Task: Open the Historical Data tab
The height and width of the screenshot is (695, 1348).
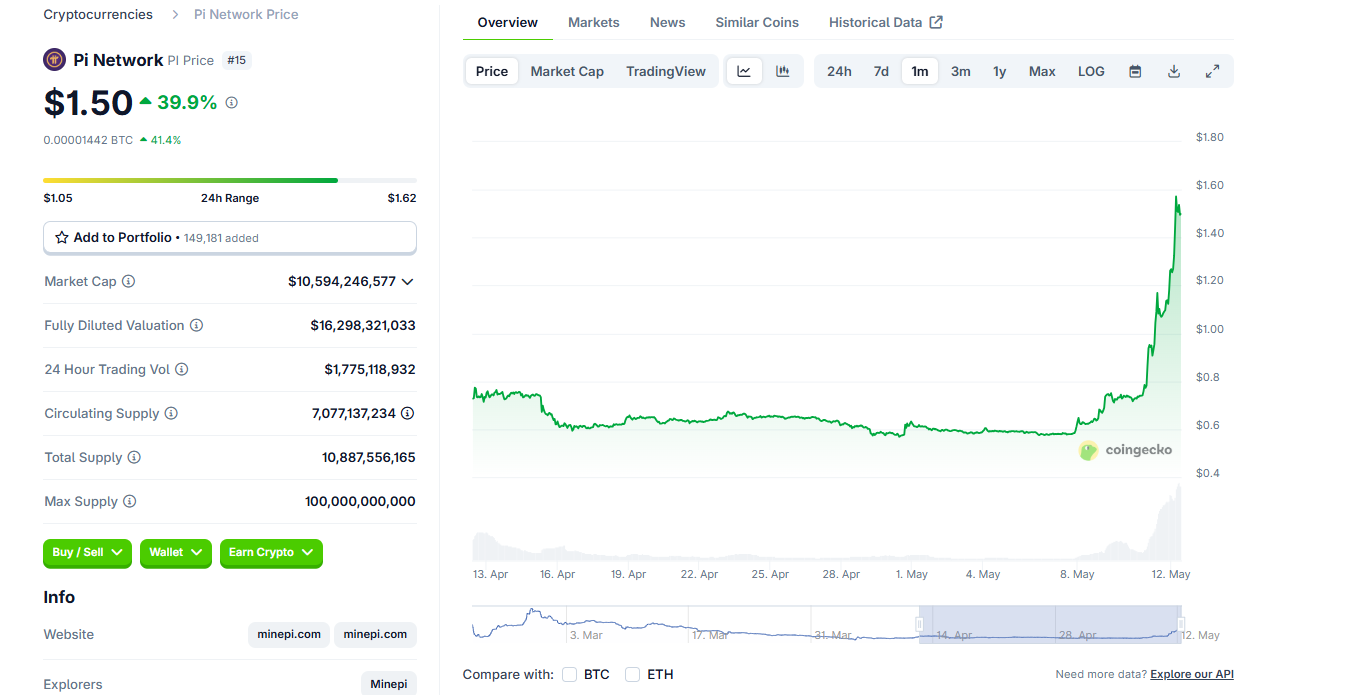Action: coord(886,22)
